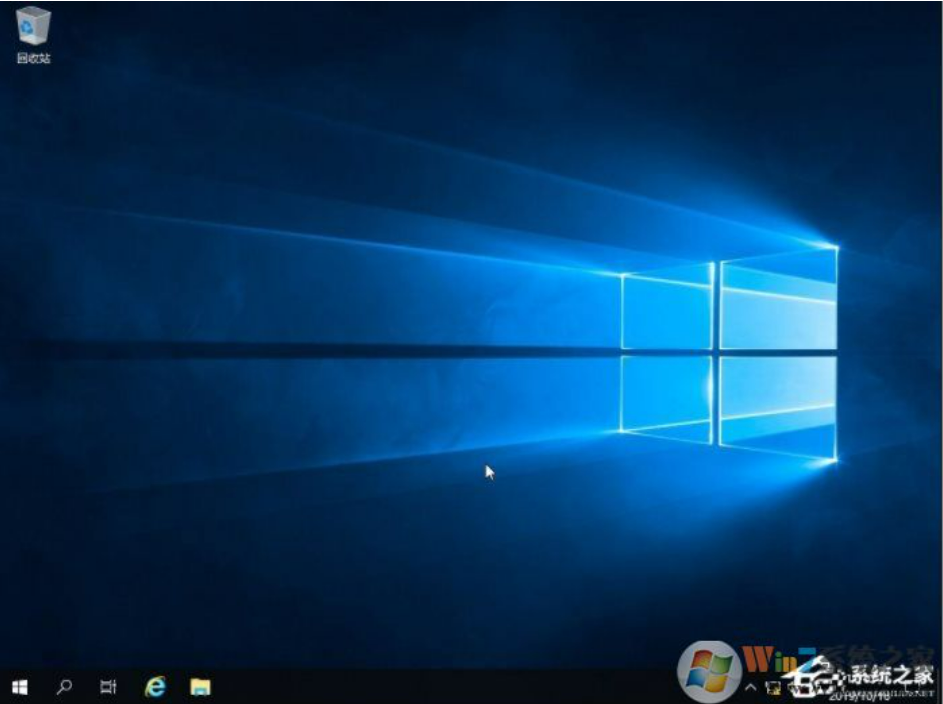Click the 回收站 label under the bin
The width and height of the screenshot is (943, 704).
click(33, 58)
